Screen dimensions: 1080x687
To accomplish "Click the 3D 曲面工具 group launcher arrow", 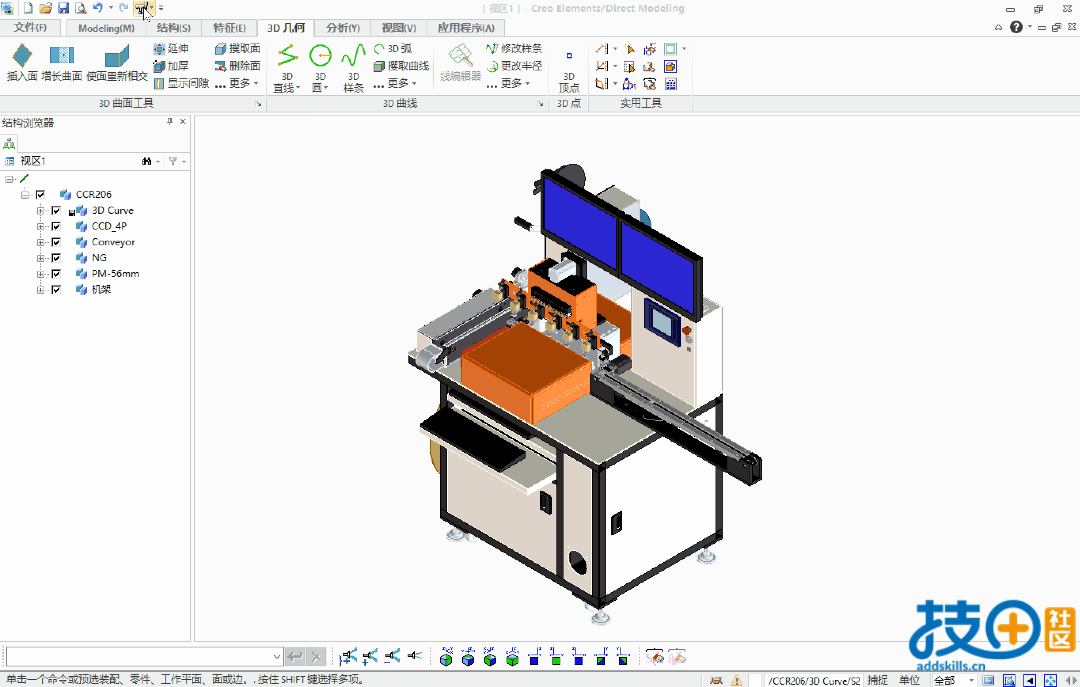I will coord(259,104).
